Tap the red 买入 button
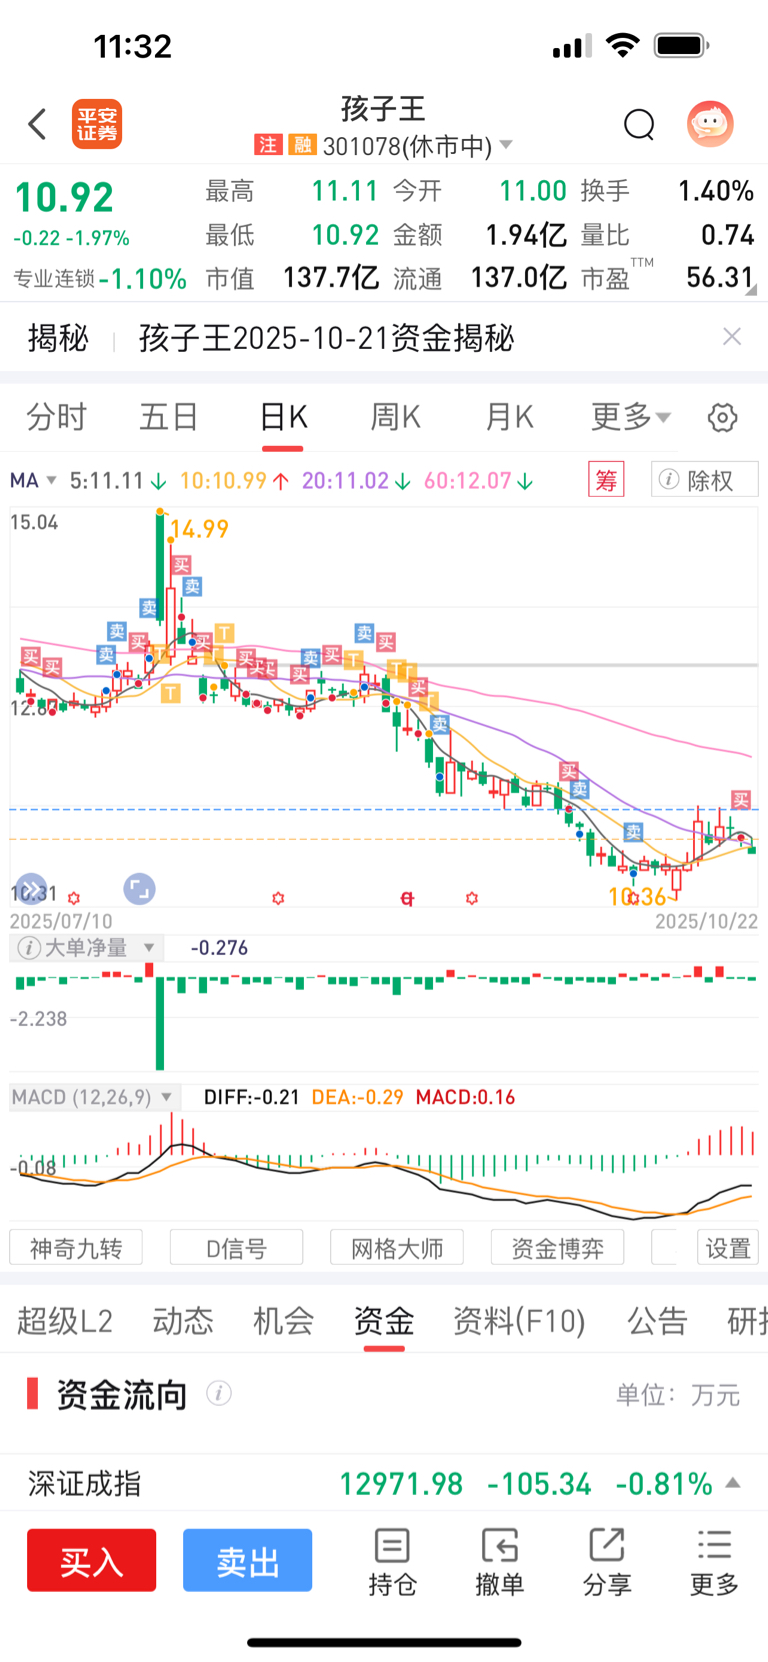 coord(92,1560)
